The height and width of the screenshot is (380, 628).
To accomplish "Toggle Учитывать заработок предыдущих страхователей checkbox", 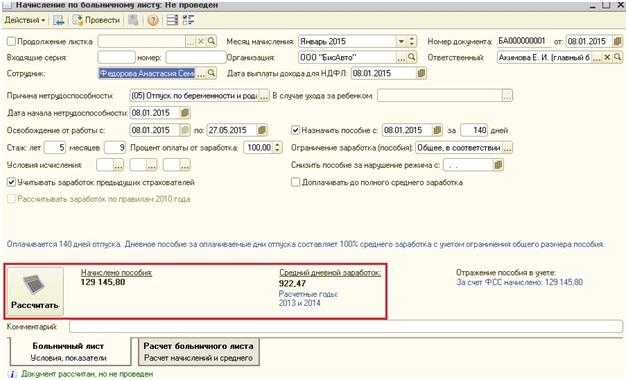I will click(11, 183).
